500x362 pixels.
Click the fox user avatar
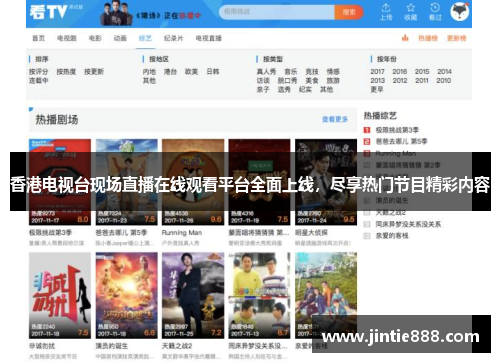pos(460,12)
